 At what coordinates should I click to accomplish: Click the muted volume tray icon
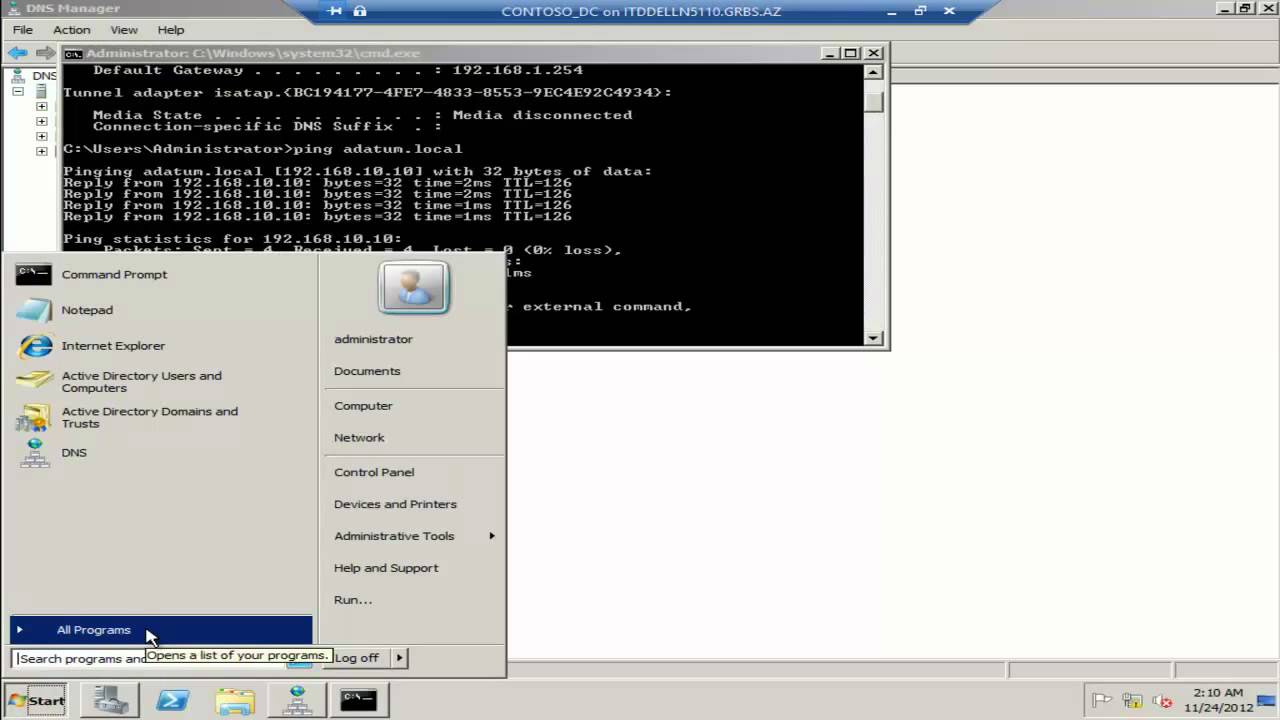pos(1162,700)
